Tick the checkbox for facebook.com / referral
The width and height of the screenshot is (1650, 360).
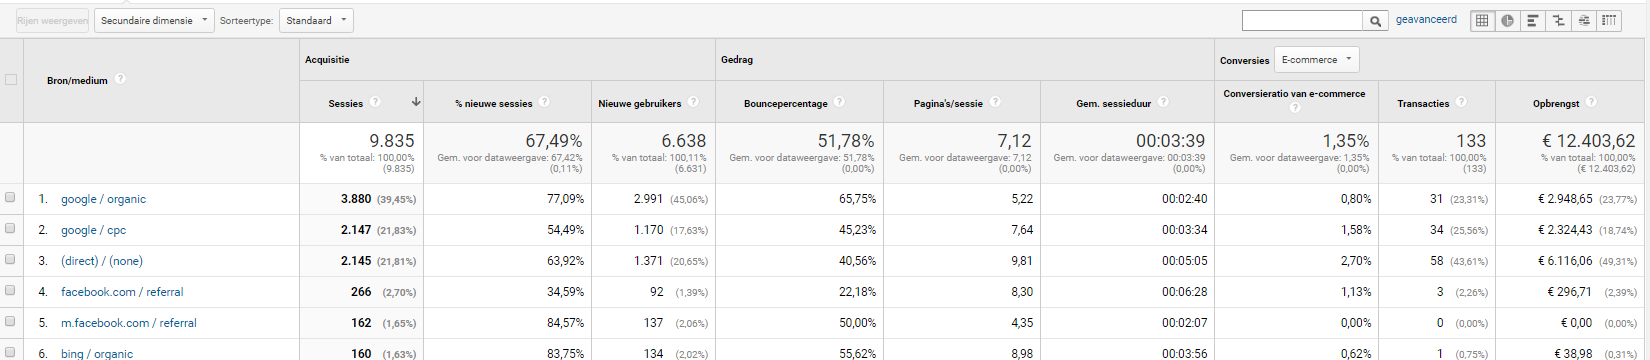tap(10, 291)
